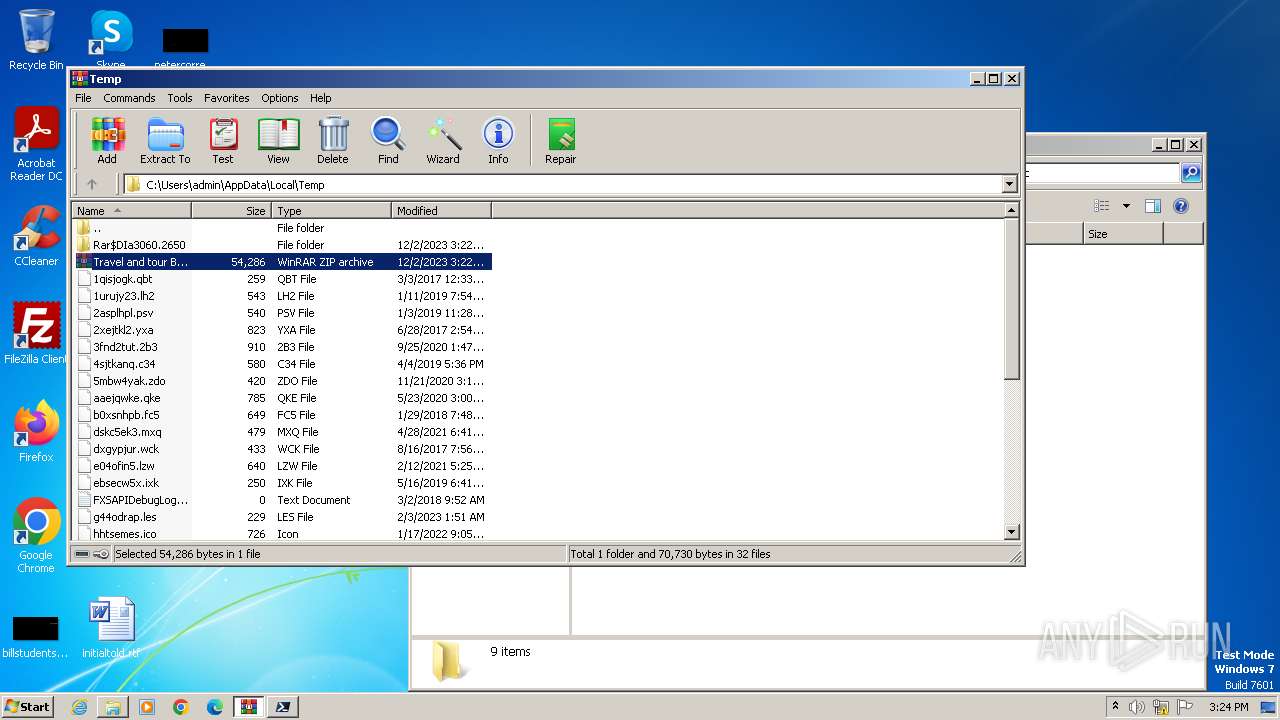Click Chrome icon in taskbar
The height and width of the screenshot is (720, 1280).
[x=181, y=707]
